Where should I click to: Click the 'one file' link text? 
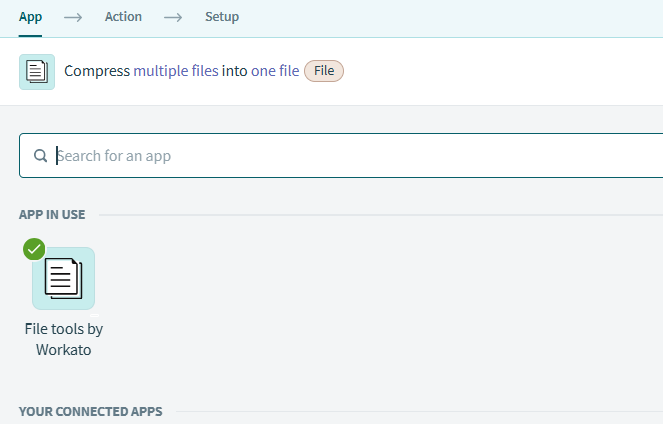275,71
